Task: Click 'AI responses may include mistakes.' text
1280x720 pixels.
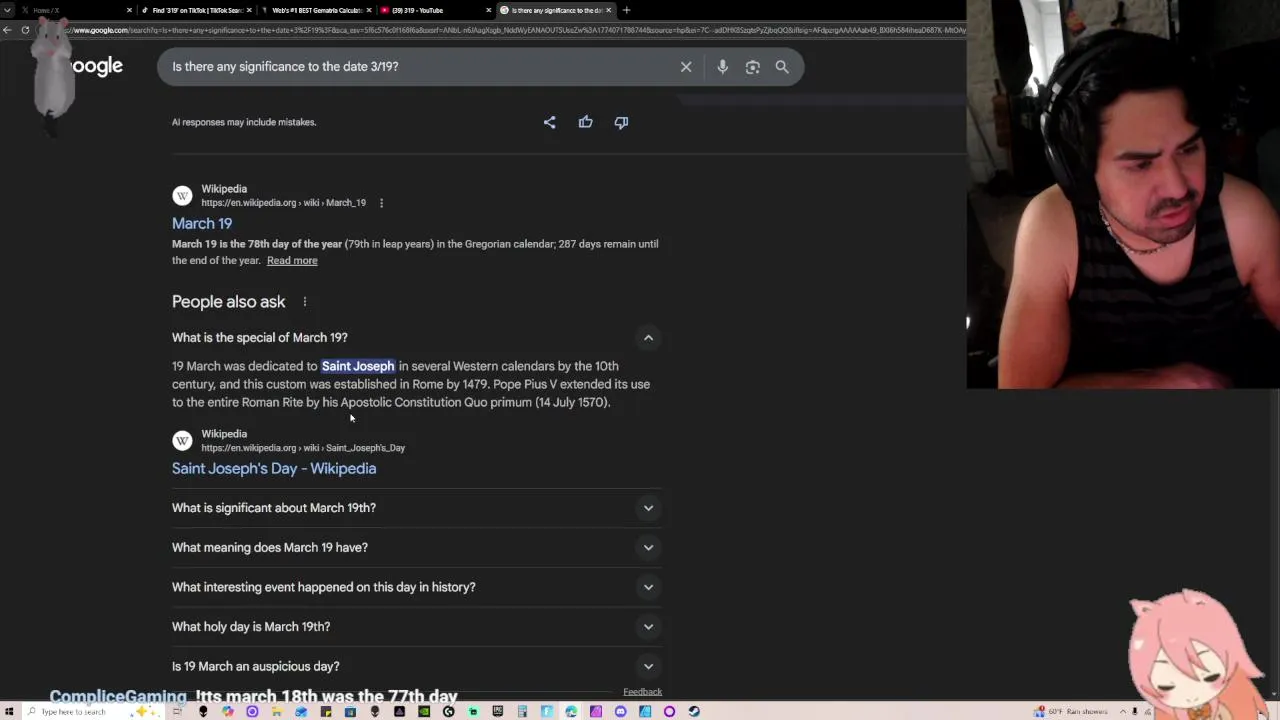Action: point(244,122)
